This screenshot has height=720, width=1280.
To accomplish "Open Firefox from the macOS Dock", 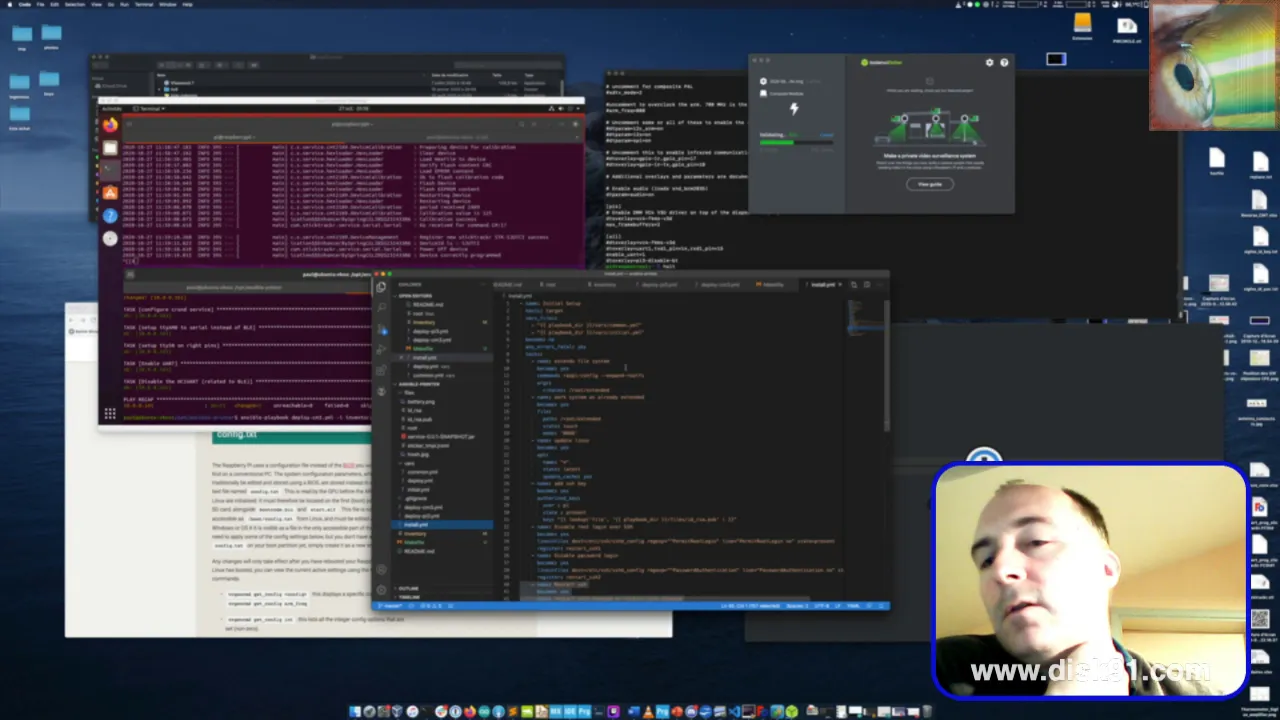I will tap(470, 711).
